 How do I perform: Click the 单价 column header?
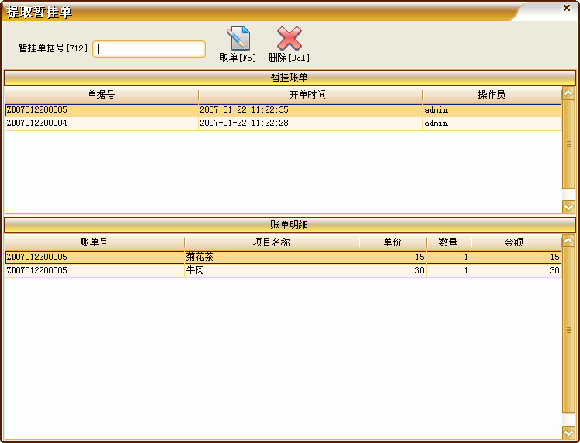[393, 242]
